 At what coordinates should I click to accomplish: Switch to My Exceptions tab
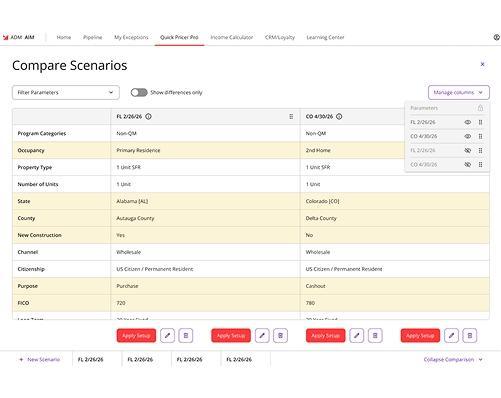click(x=131, y=37)
